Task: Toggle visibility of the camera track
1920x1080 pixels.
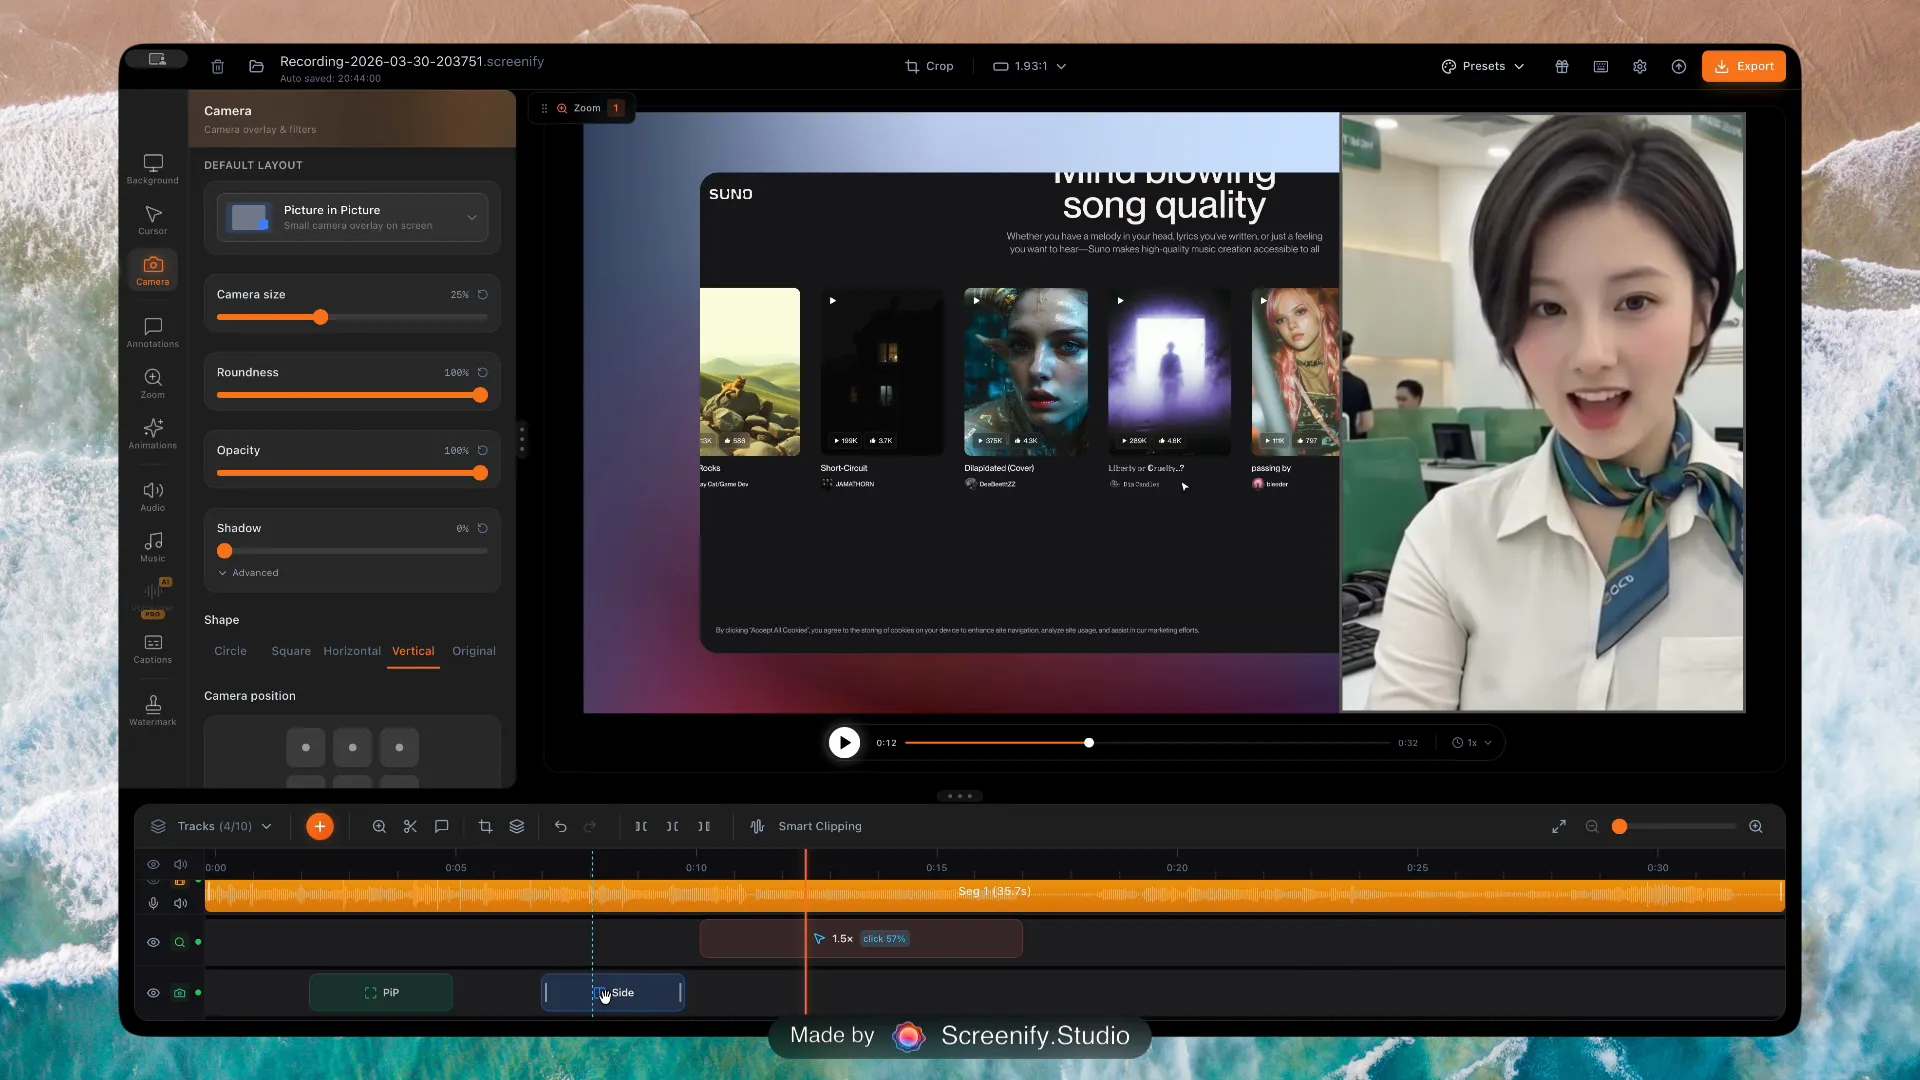Action: (x=153, y=993)
